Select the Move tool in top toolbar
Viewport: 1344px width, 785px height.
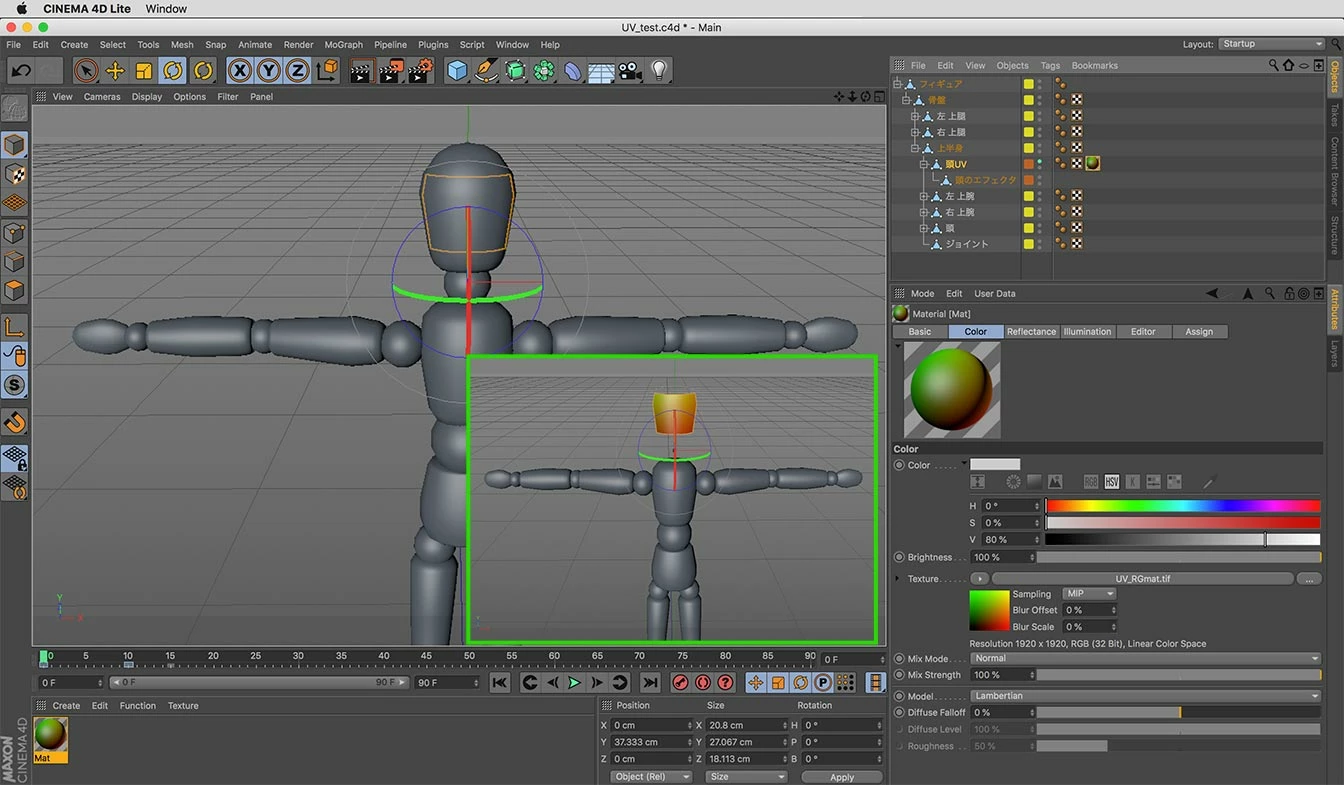pos(115,70)
